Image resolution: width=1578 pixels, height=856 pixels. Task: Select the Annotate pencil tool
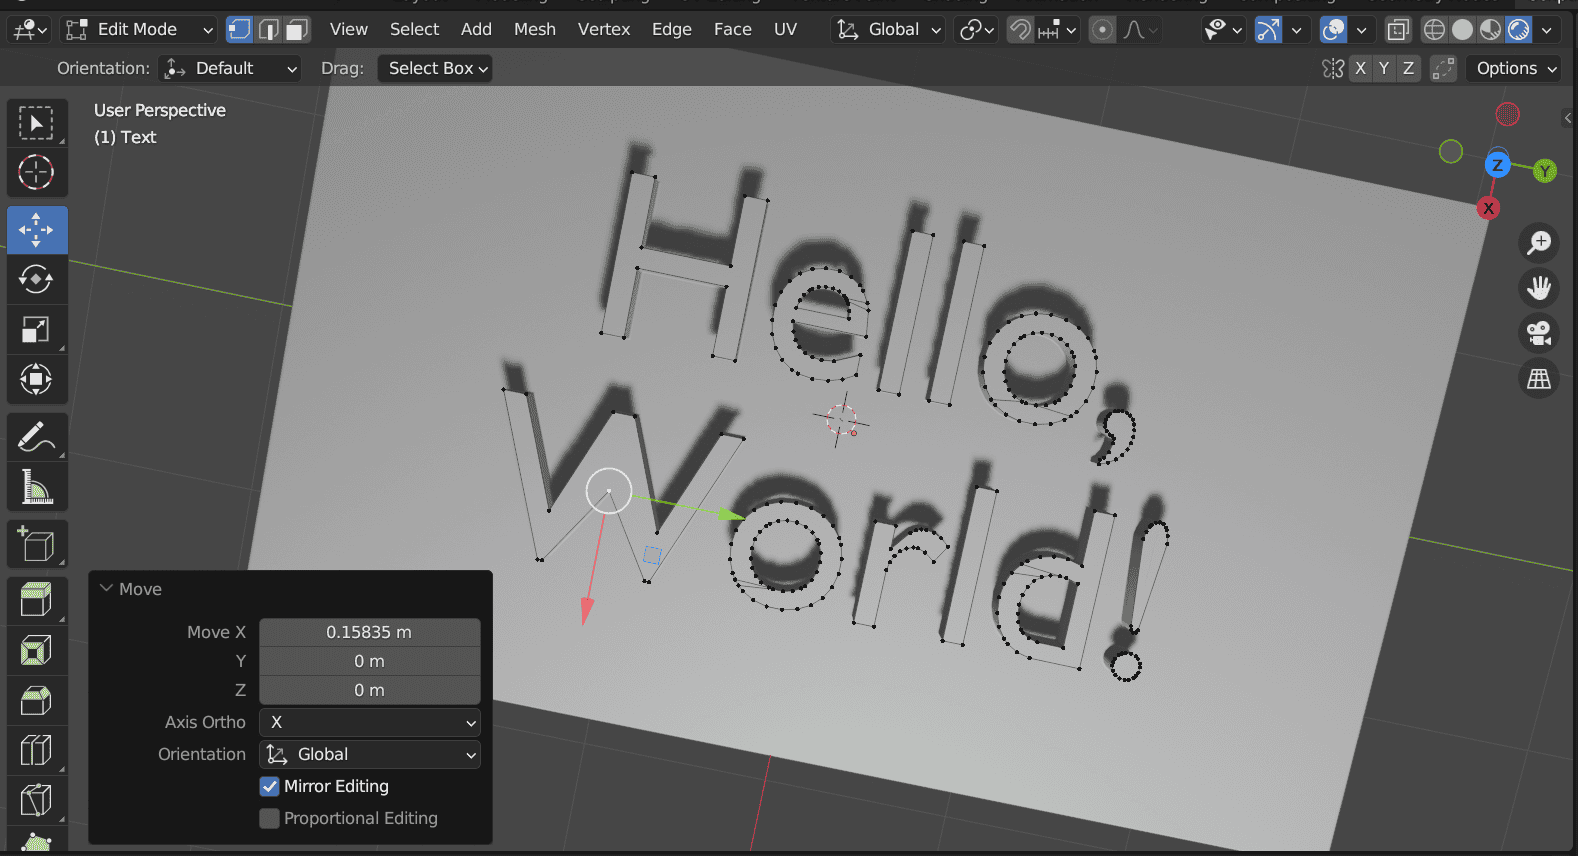pos(37,437)
